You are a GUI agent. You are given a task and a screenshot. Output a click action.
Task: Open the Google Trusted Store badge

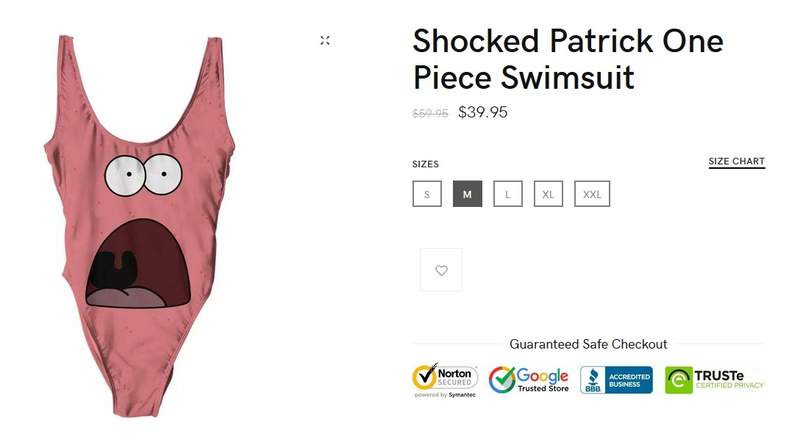(x=529, y=380)
